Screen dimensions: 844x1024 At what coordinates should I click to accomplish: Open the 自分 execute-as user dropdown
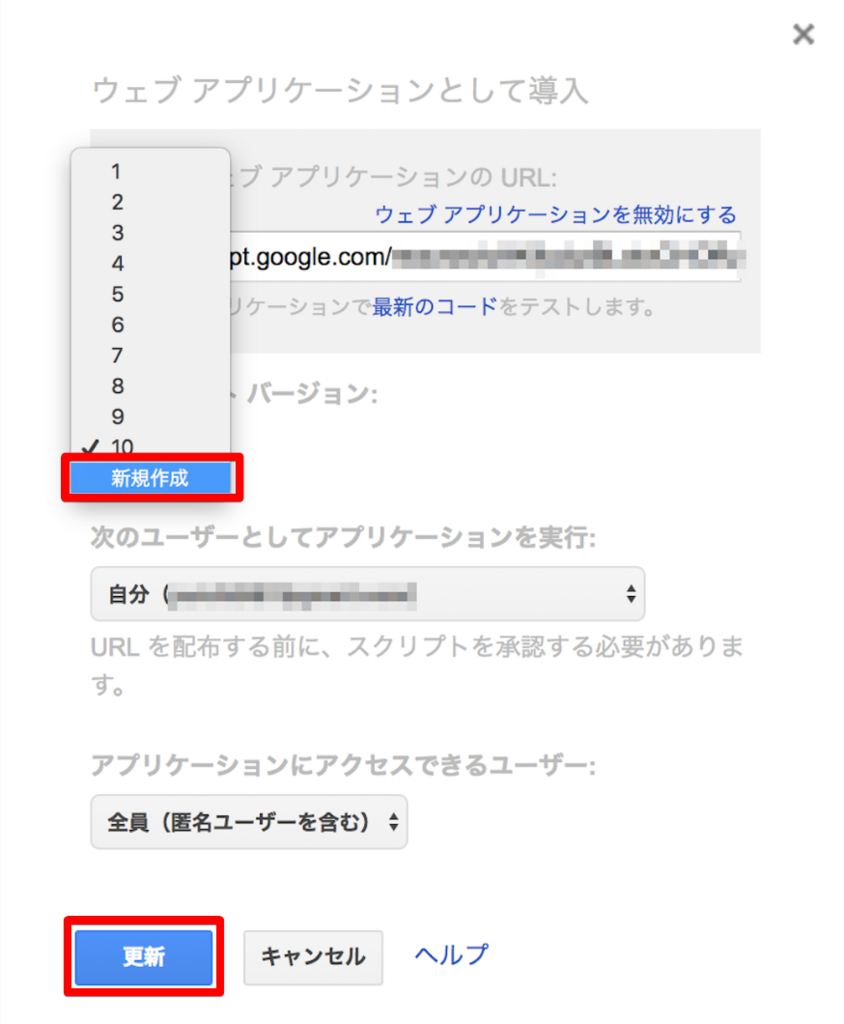[x=368, y=594]
